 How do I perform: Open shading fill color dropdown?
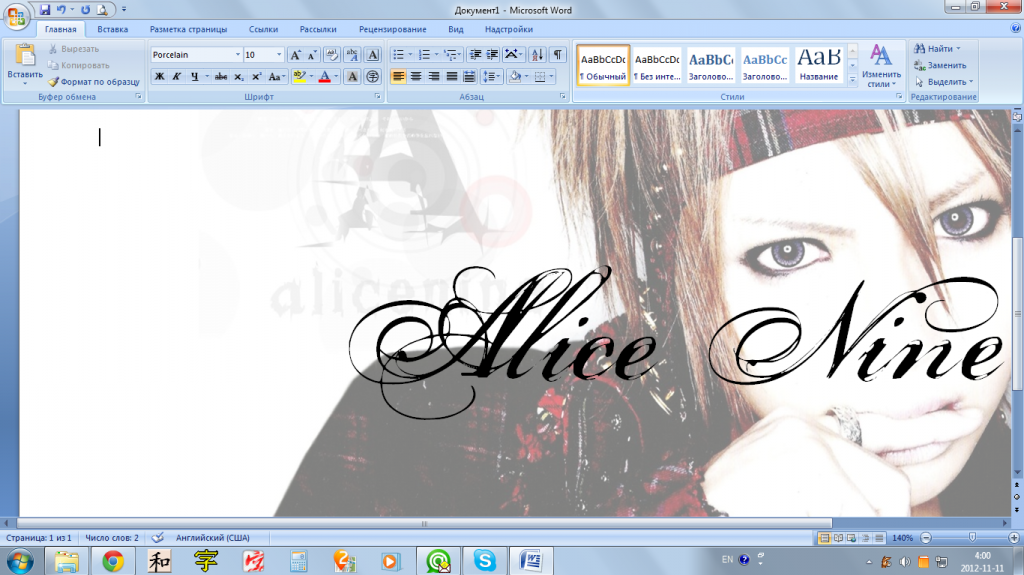[526, 76]
